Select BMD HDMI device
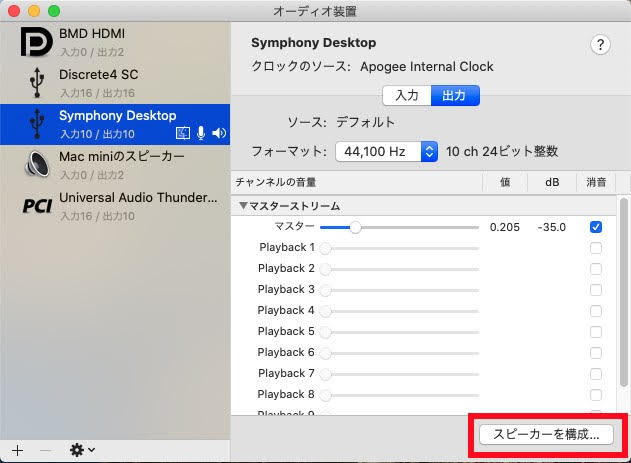Image resolution: width=631 pixels, height=463 pixels. [x=115, y=42]
